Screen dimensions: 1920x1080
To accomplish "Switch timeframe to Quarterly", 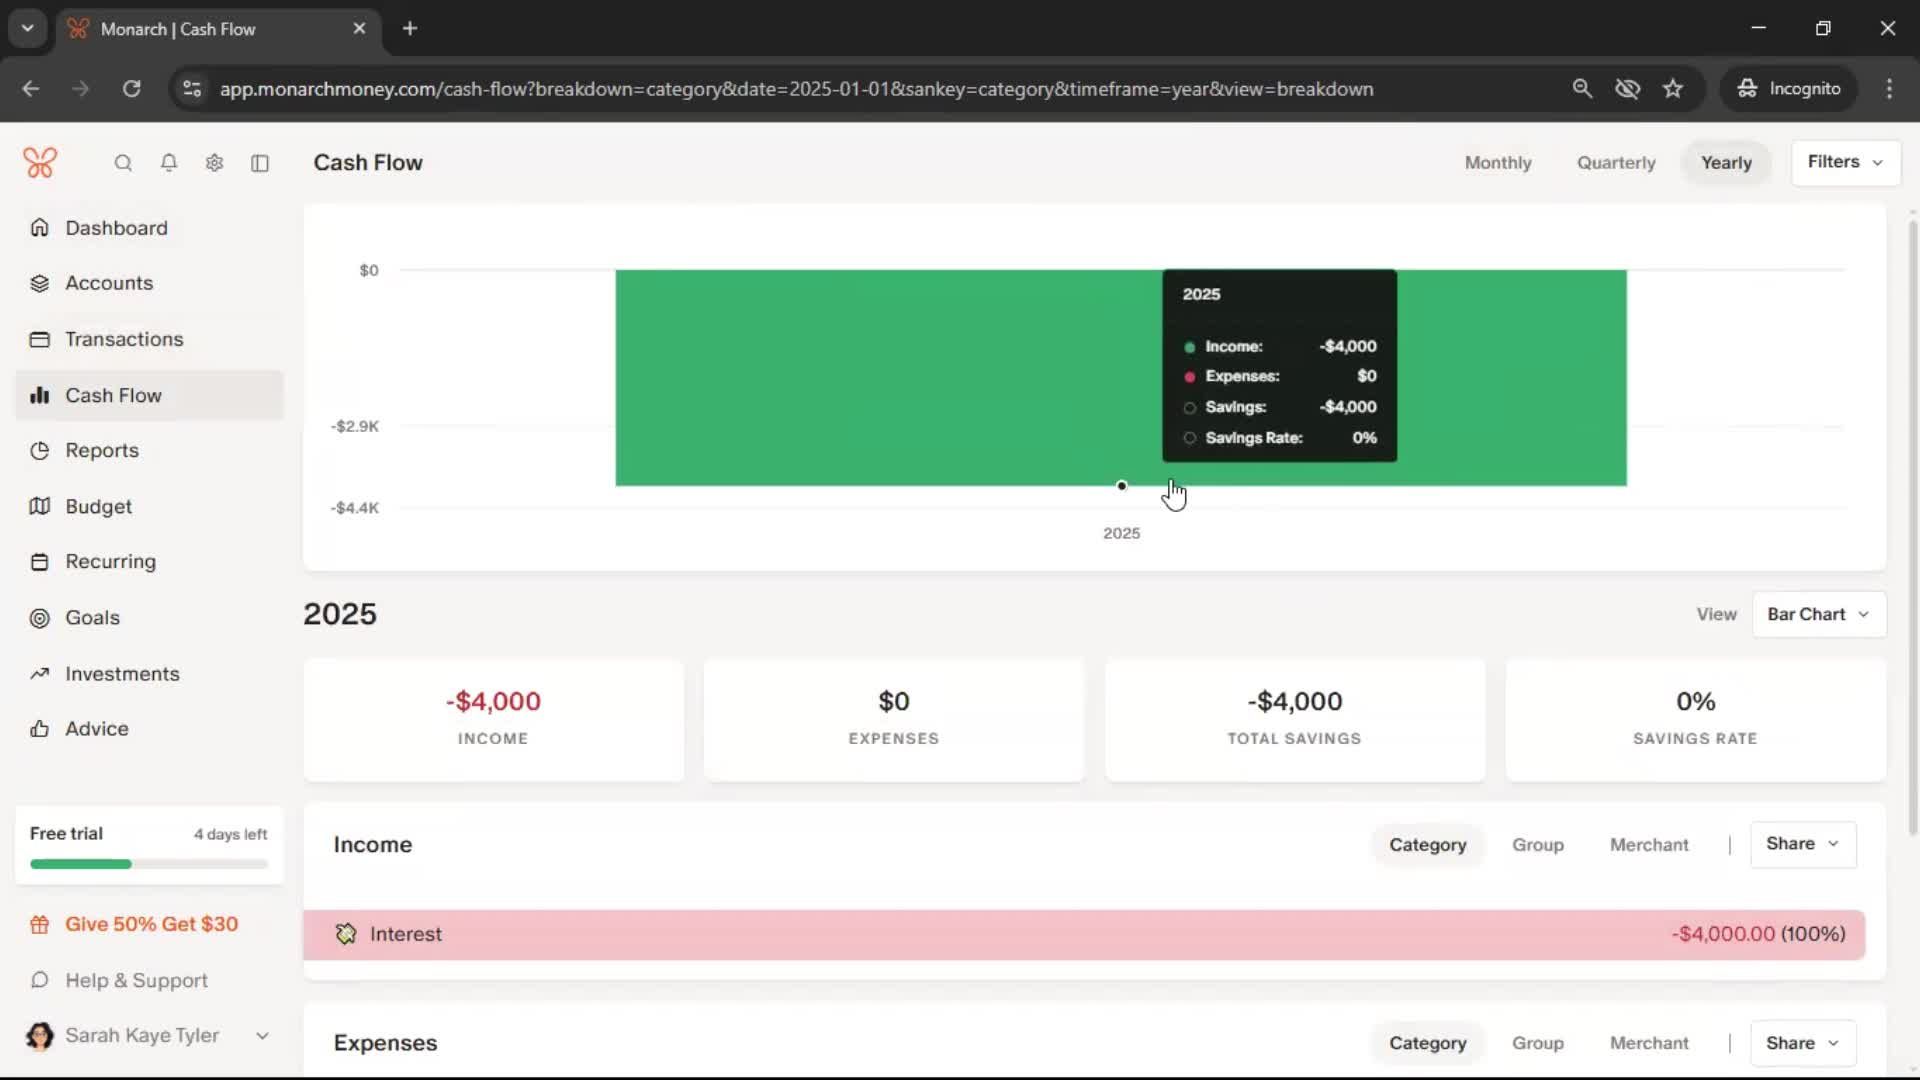I will [1616, 163].
